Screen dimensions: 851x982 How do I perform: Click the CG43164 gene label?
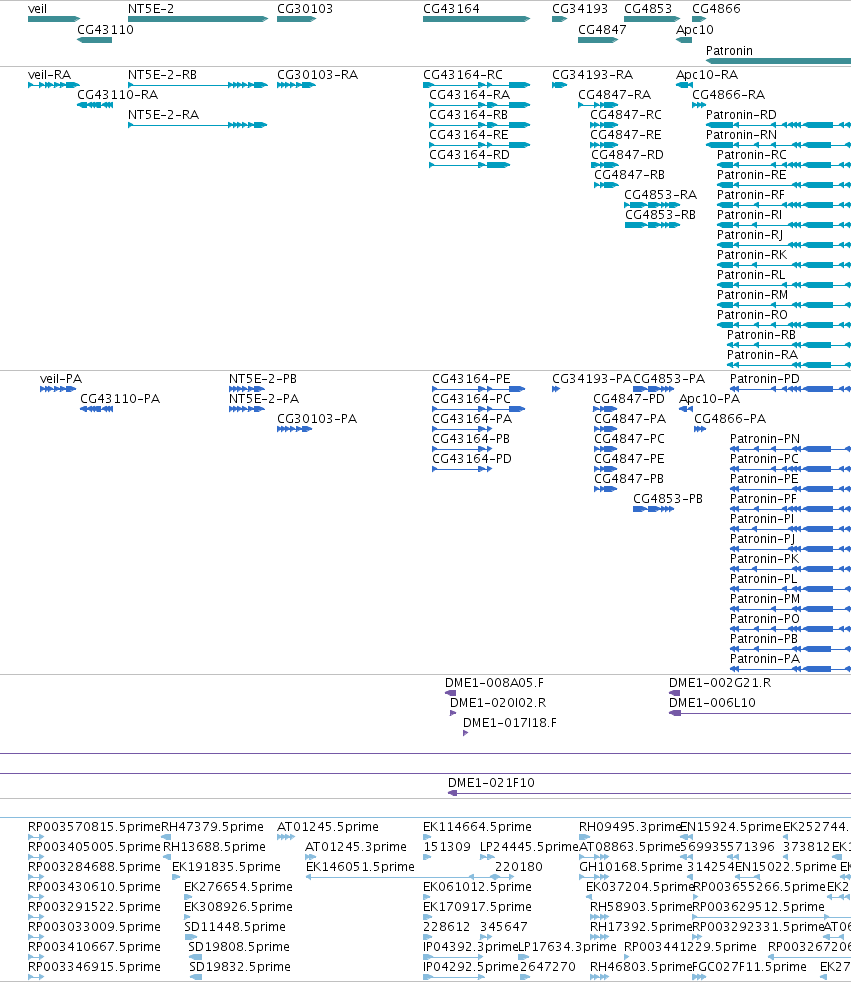point(451,9)
